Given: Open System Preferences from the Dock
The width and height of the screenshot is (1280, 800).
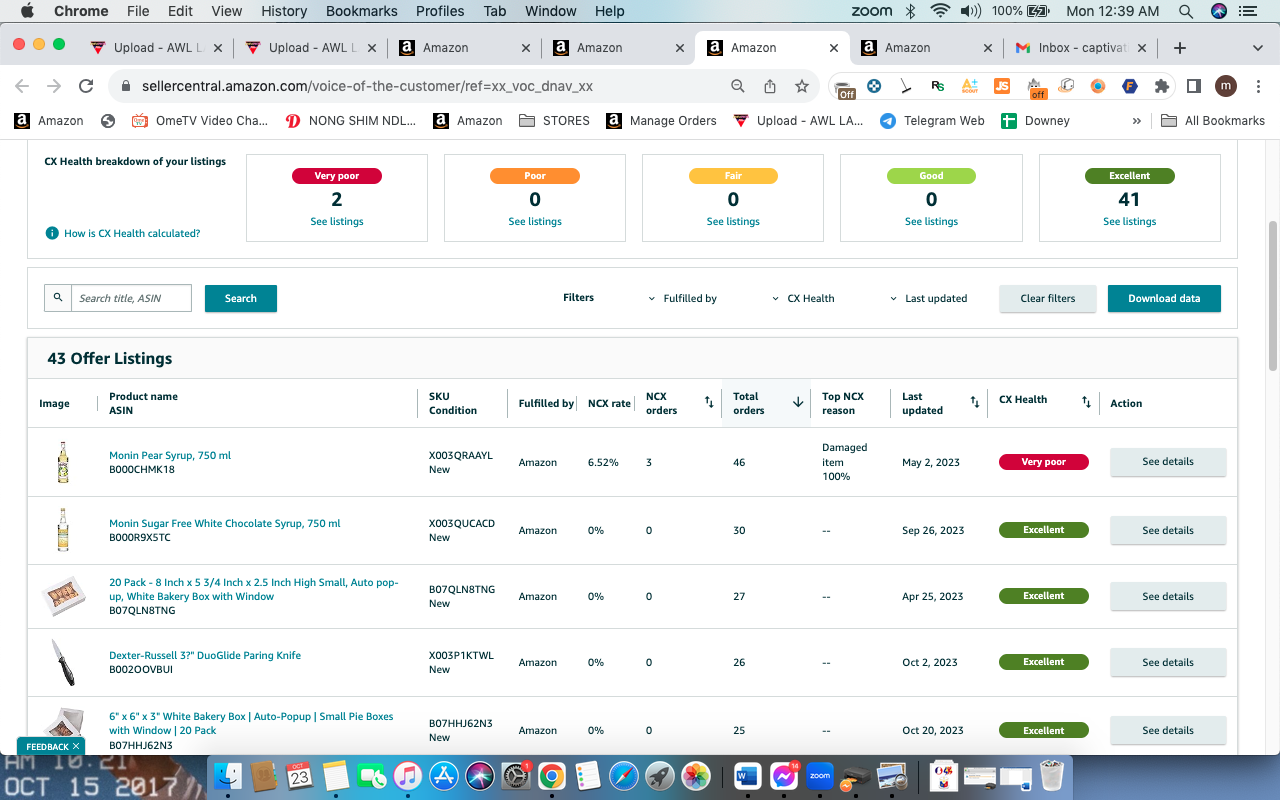Looking at the screenshot, I should (x=515, y=775).
